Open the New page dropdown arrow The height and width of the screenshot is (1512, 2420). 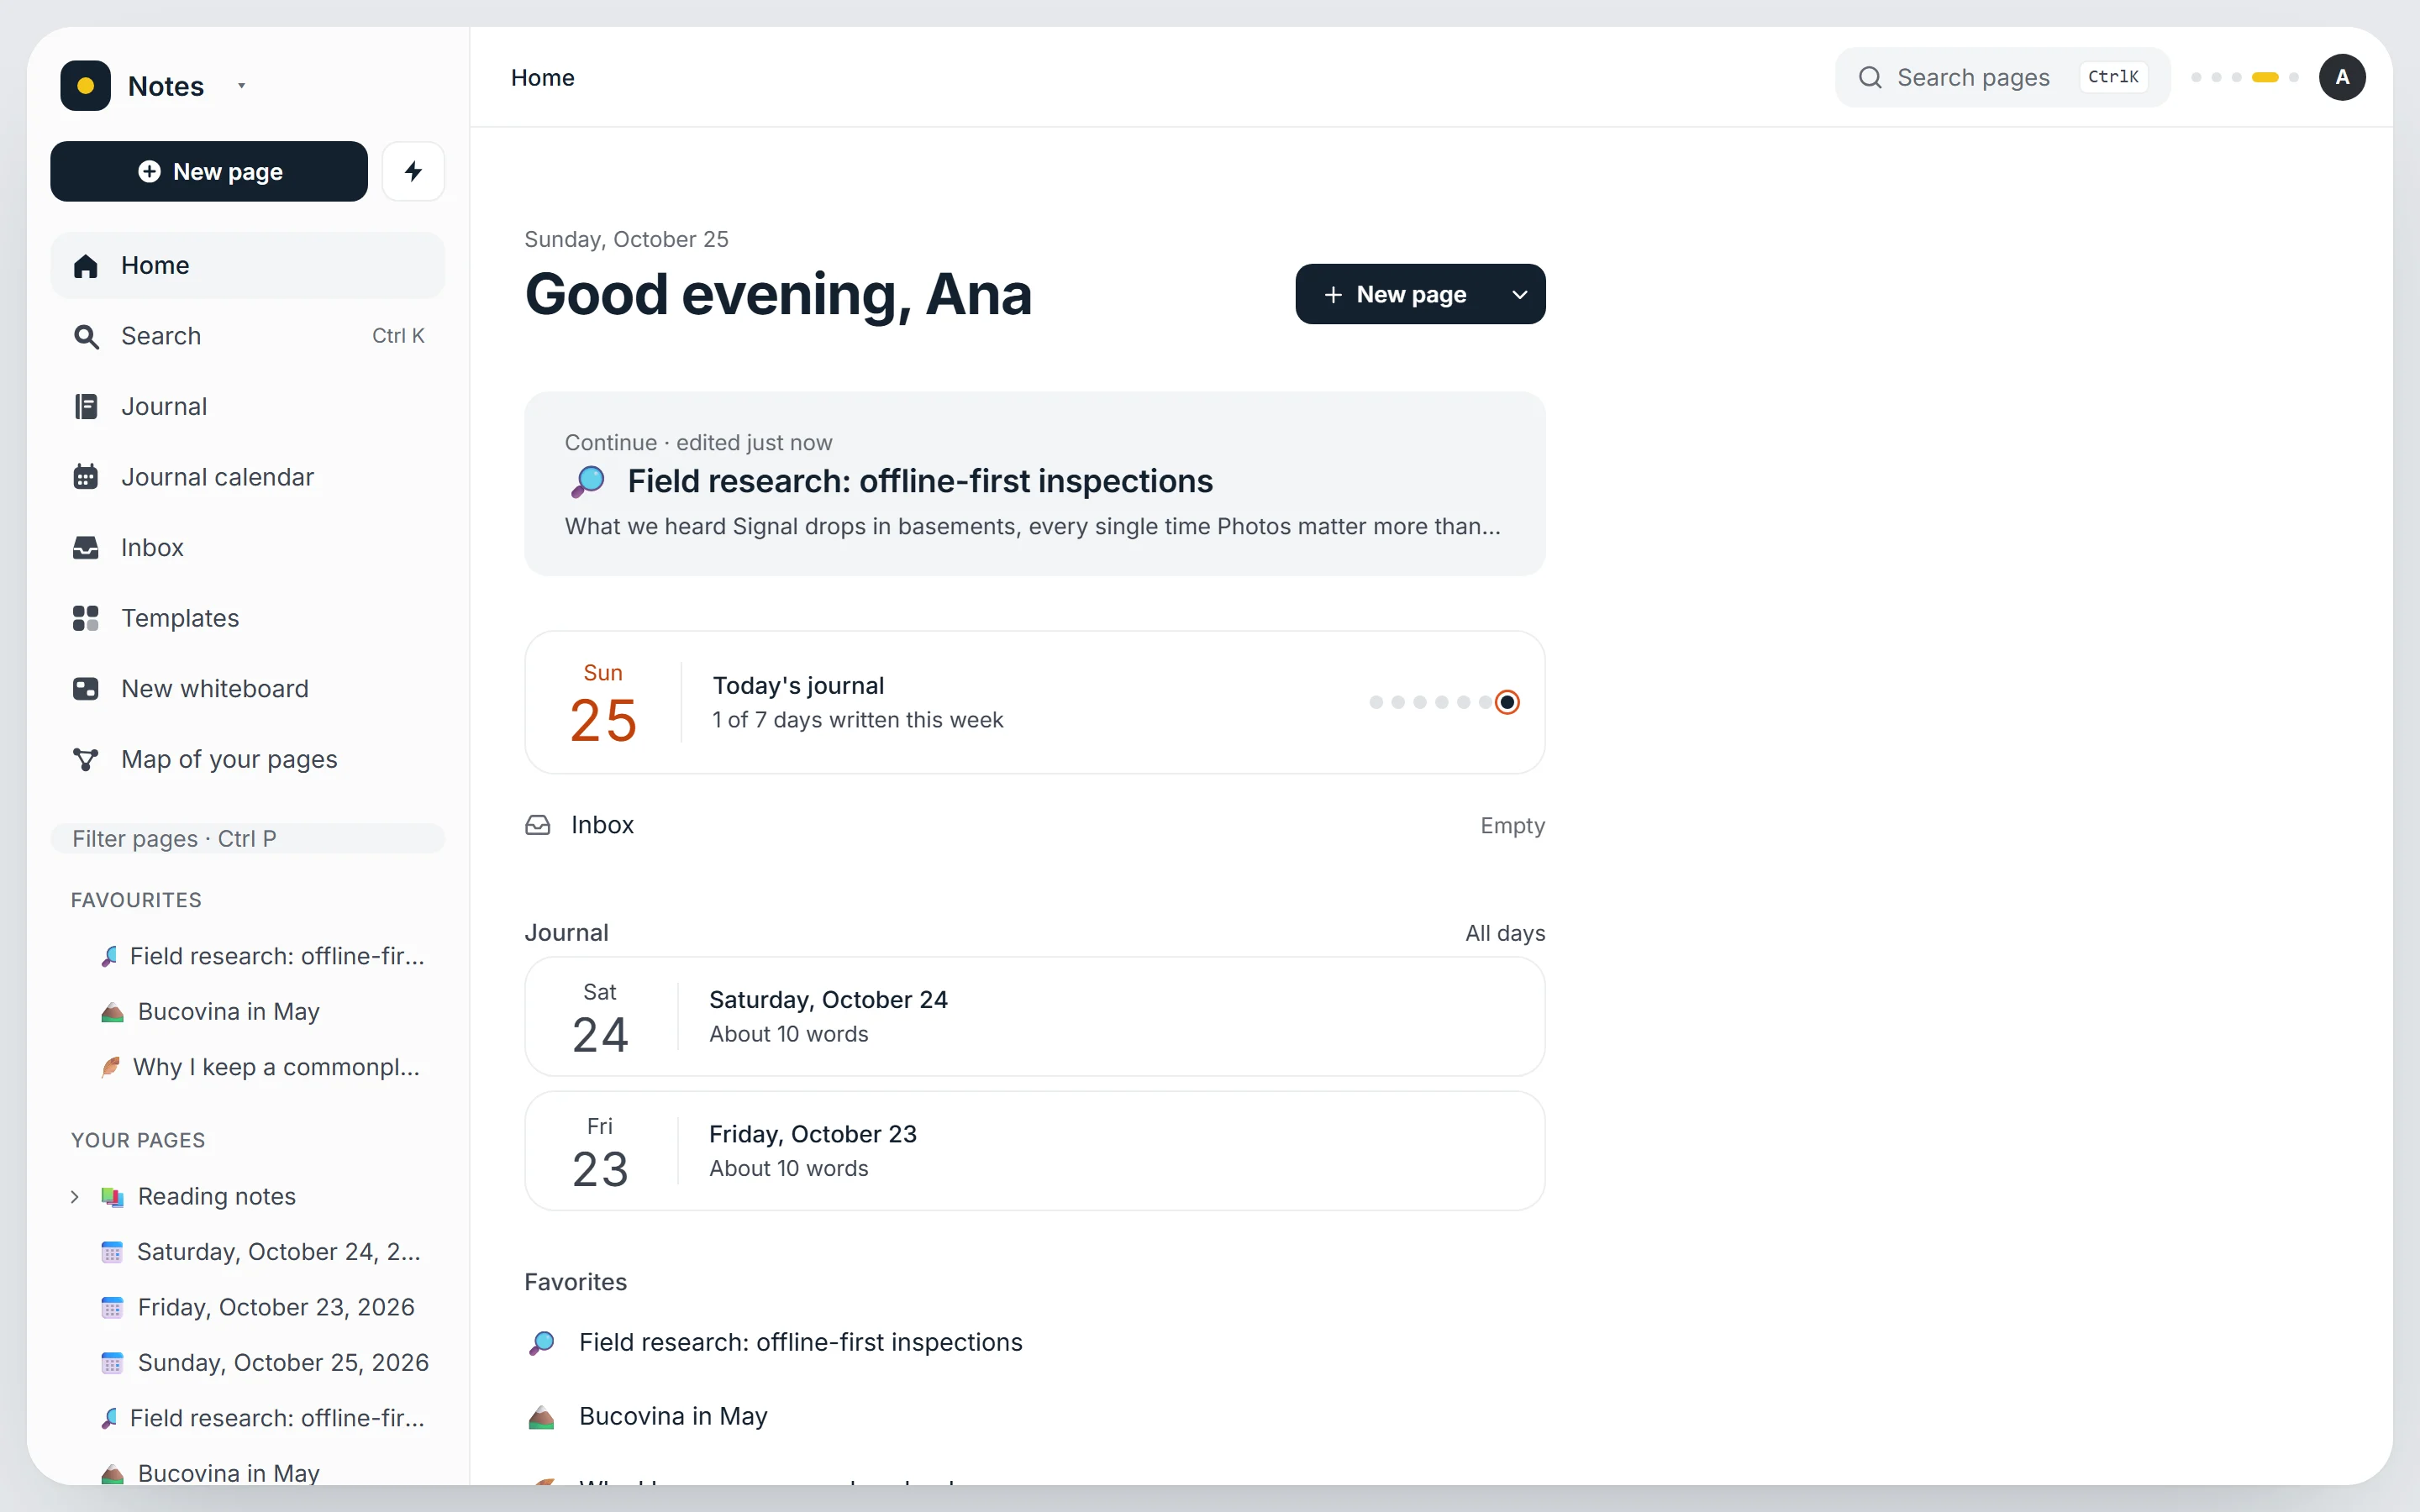[1519, 294]
